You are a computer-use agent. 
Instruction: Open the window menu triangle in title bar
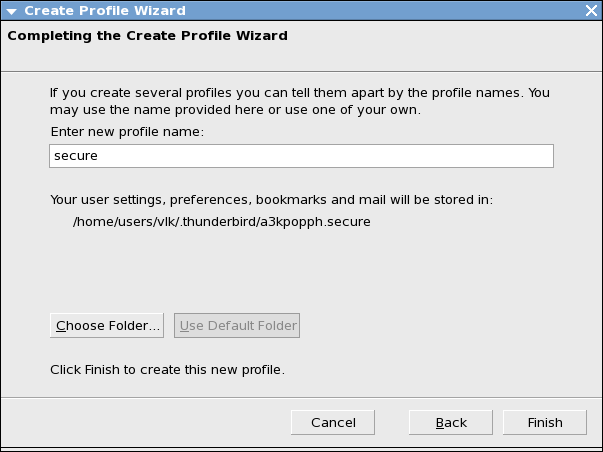[x=12, y=11]
